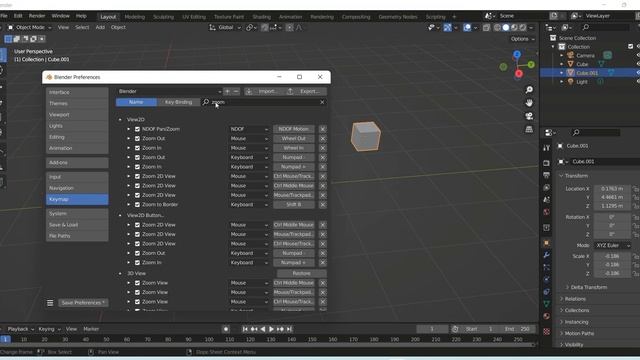
Task: Expand the NDOF Pan/Zoom entry details
Action: click(129, 129)
